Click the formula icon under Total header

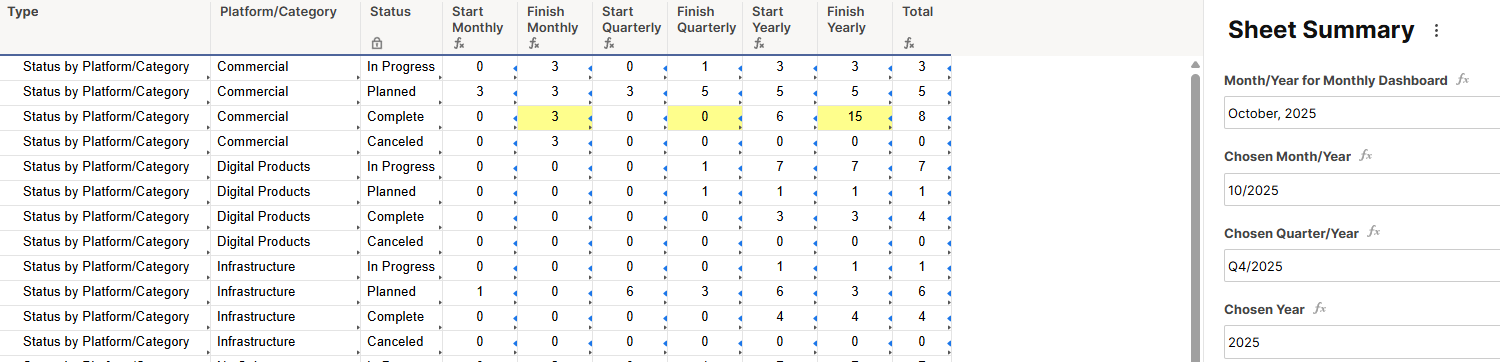pyautogui.click(x=909, y=44)
